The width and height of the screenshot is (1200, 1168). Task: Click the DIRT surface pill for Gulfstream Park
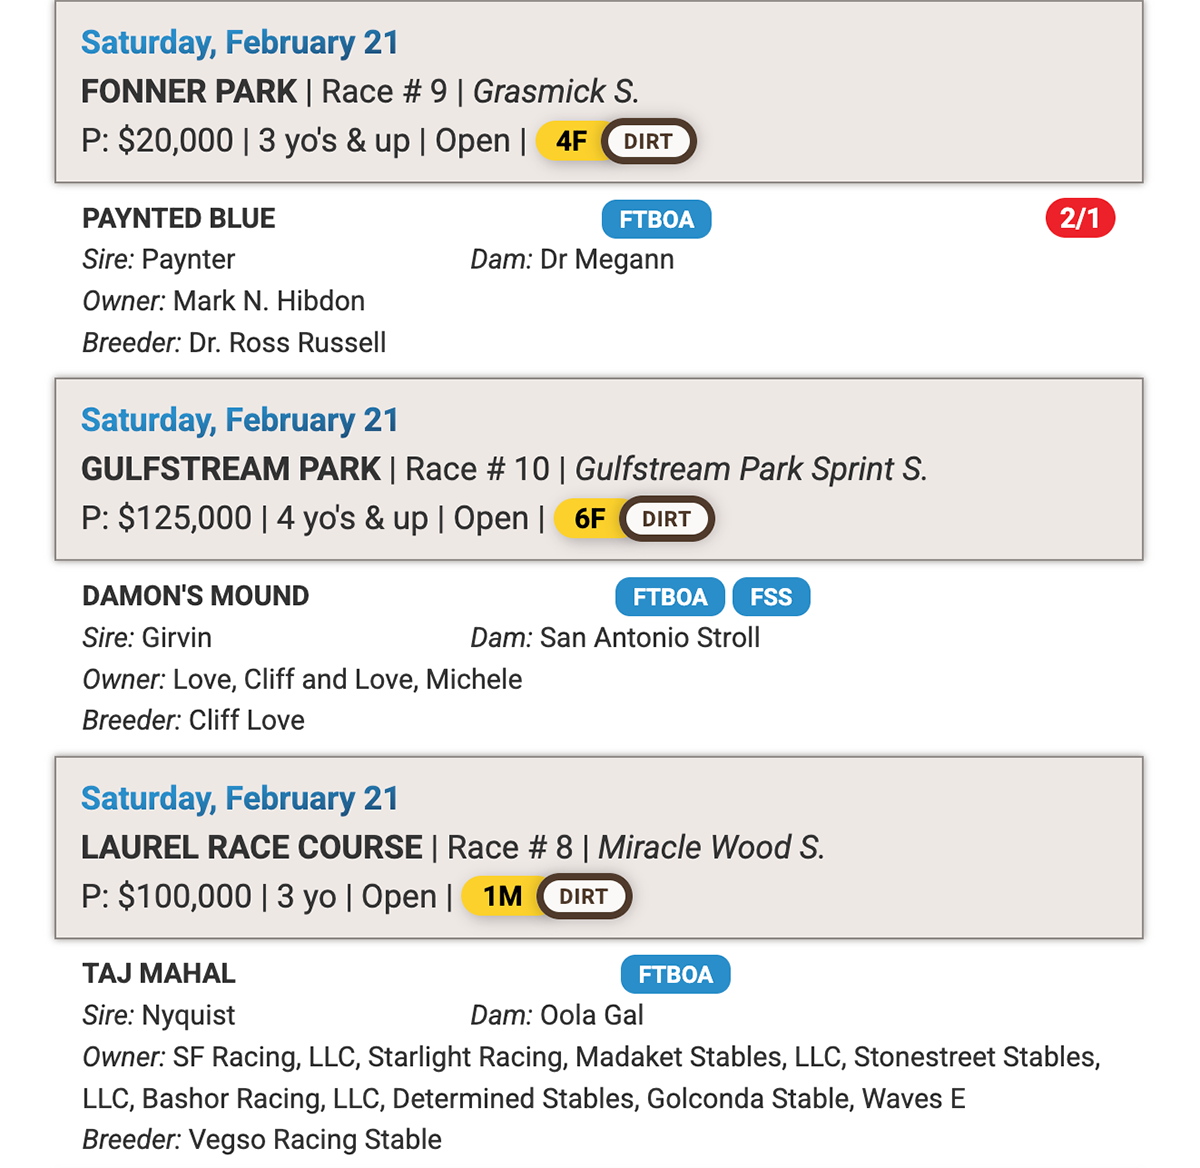pos(666,519)
